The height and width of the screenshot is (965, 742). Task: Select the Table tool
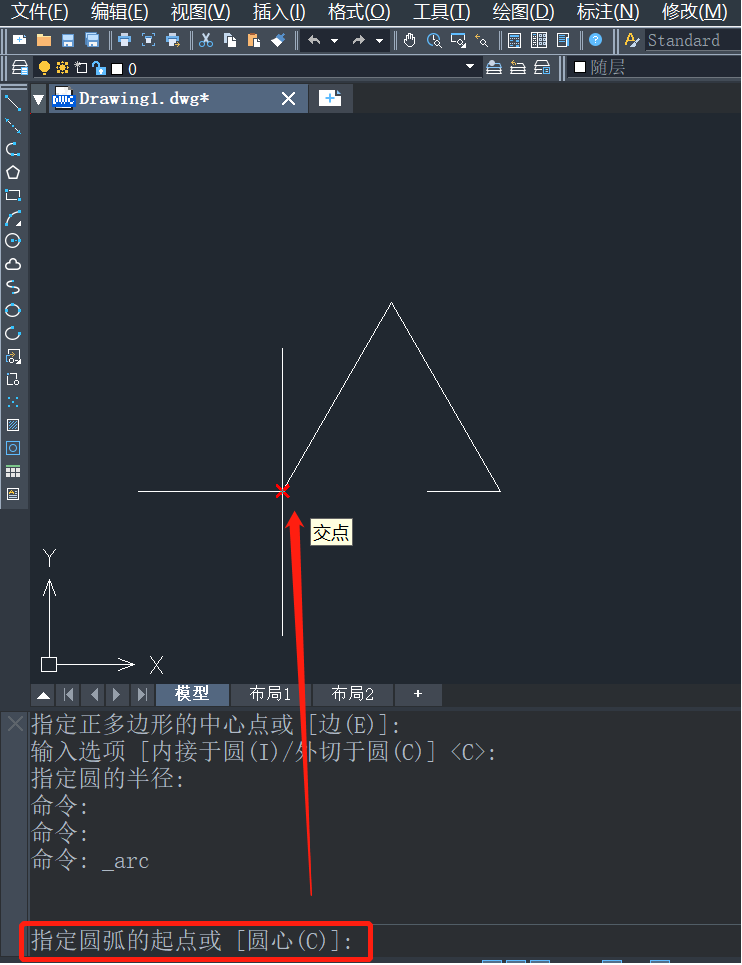click(x=13, y=471)
